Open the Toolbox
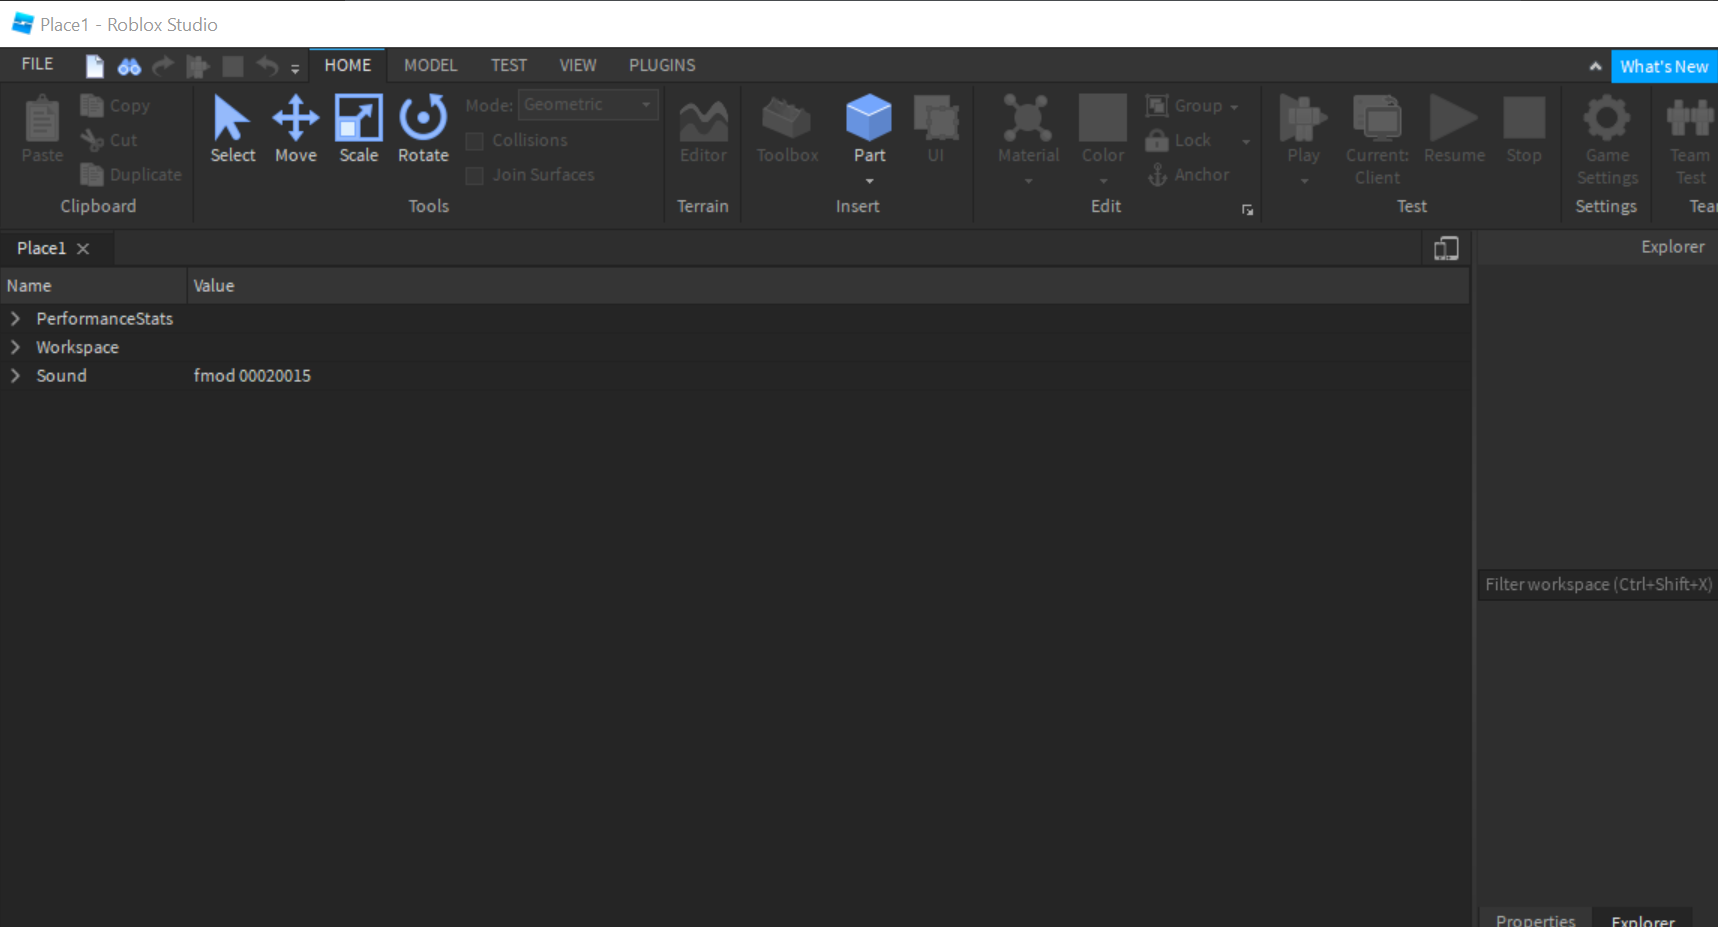Screen dimensions: 1718x927 point(787,129)
